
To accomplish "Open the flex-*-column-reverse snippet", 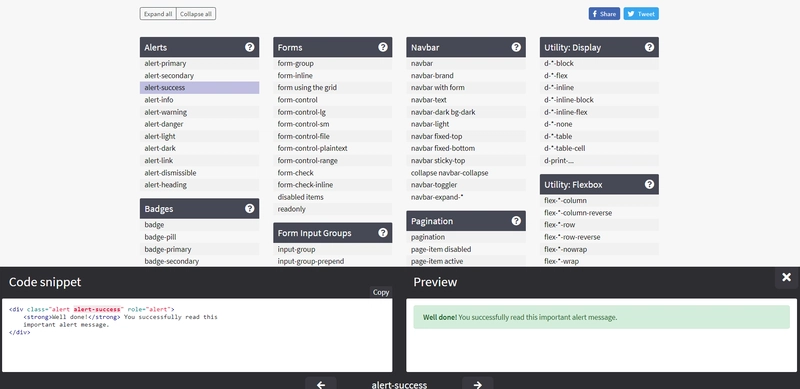I will tap(599, 213).
